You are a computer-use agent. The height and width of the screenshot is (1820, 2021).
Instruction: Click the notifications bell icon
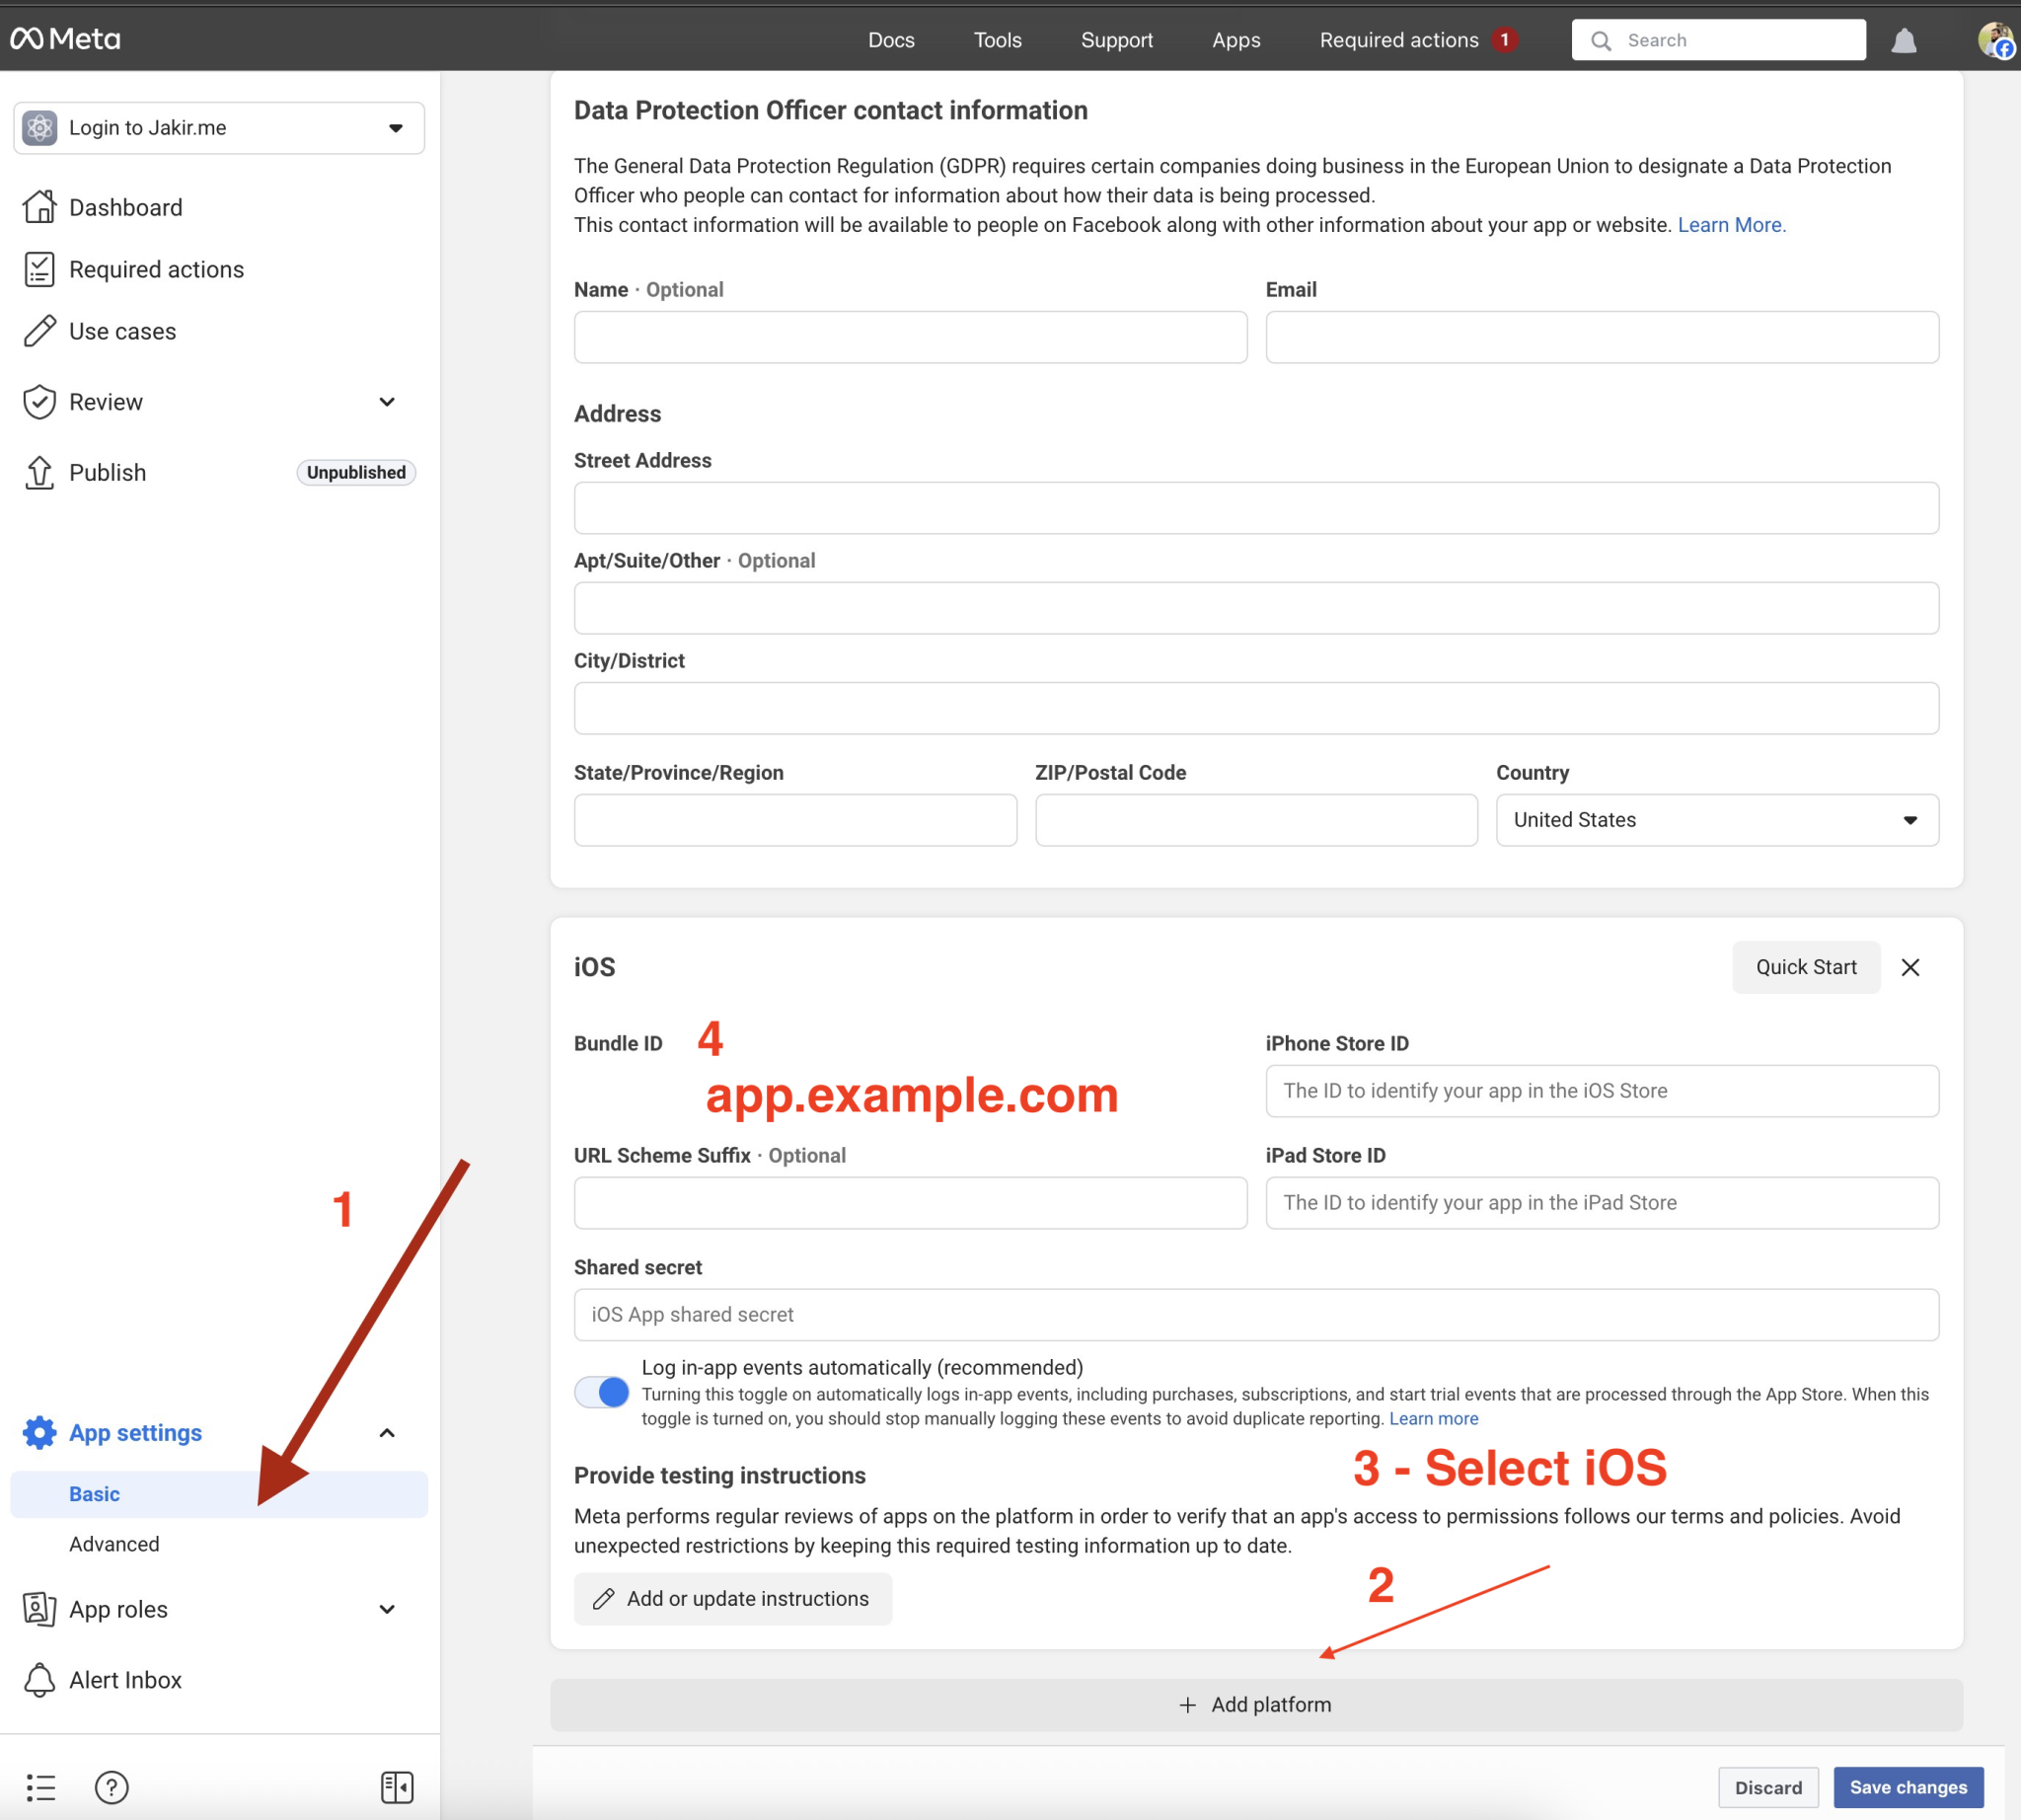coord(1903,40)
